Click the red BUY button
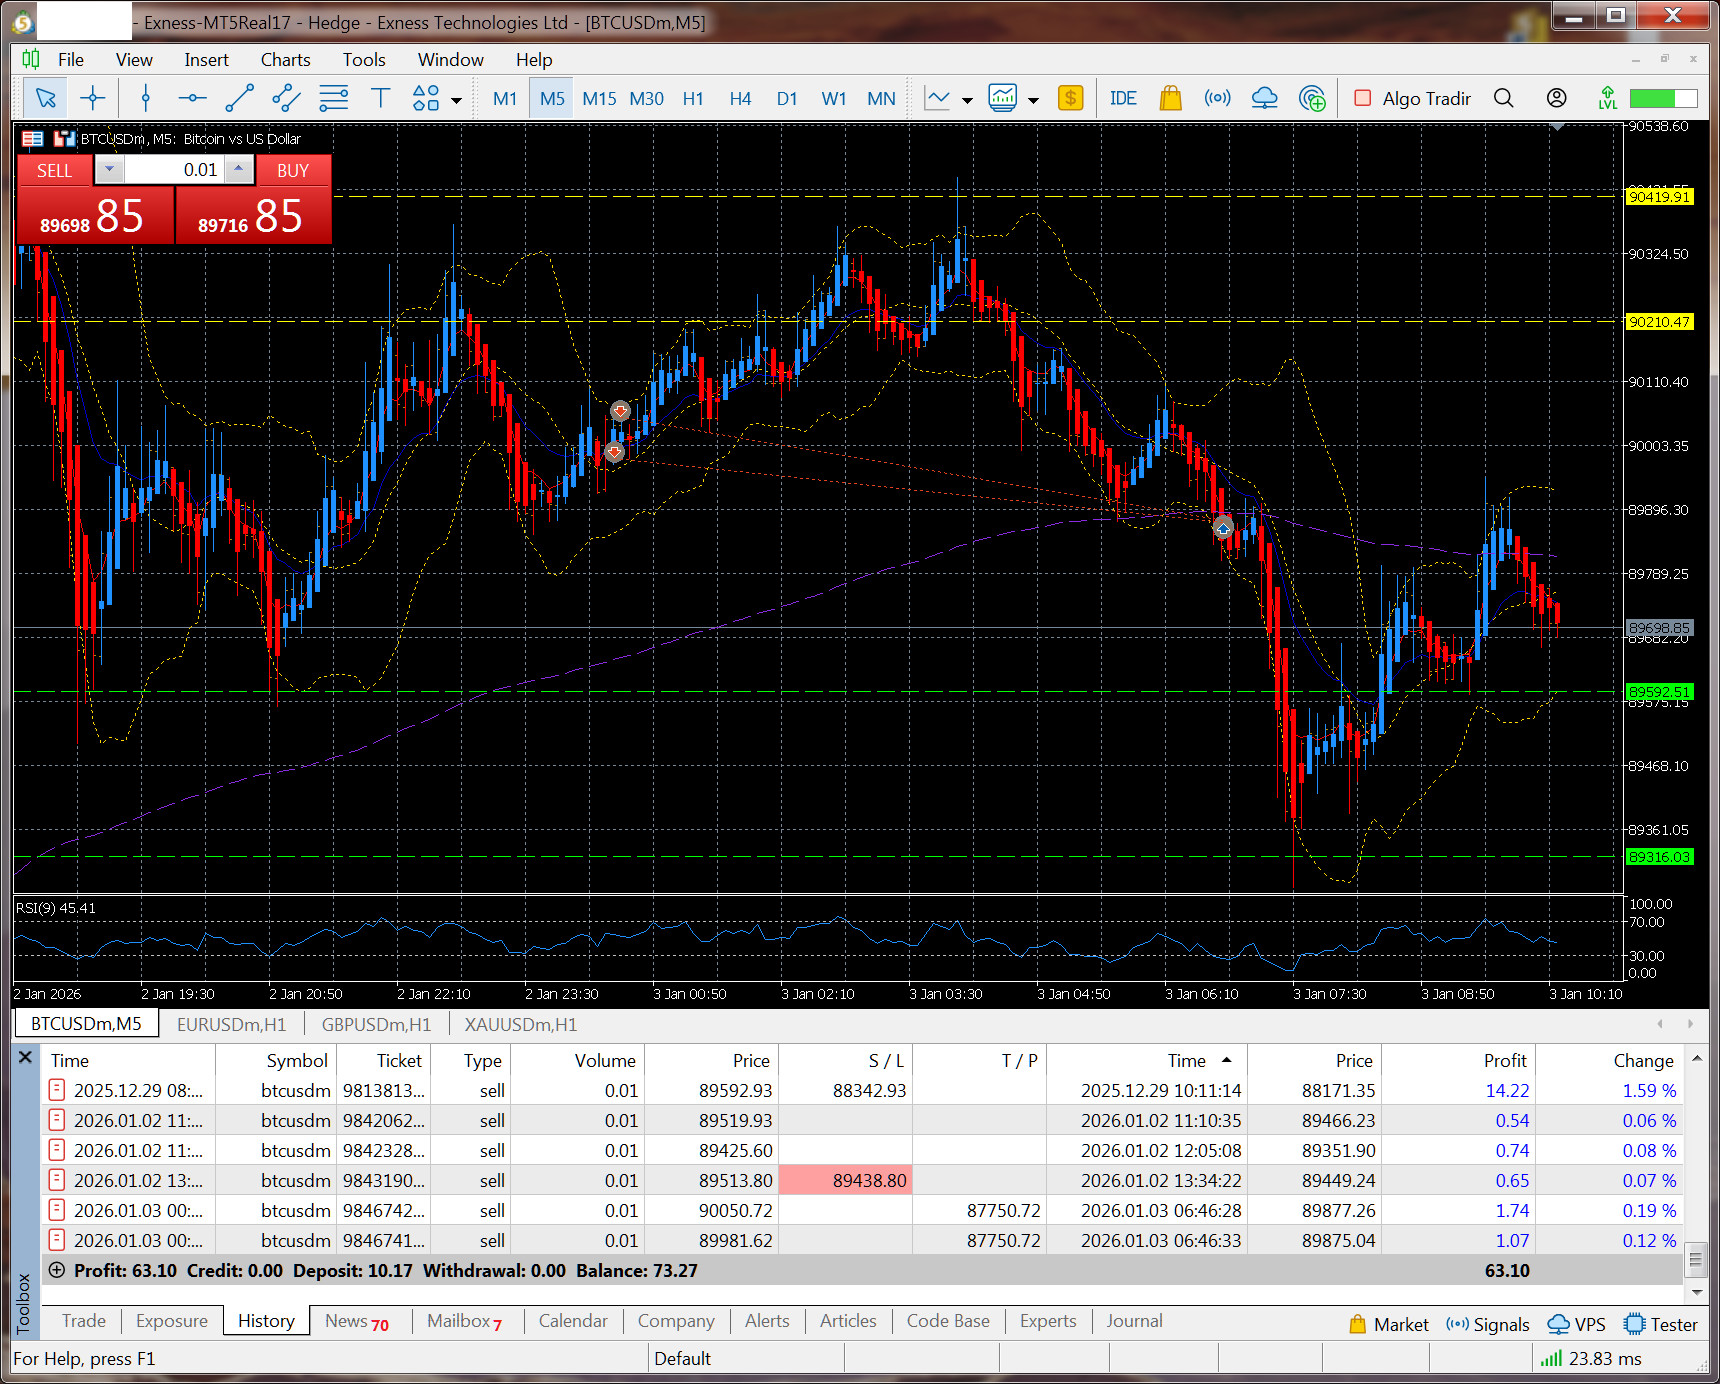The image size is (1720, 1384). point(292,170)
